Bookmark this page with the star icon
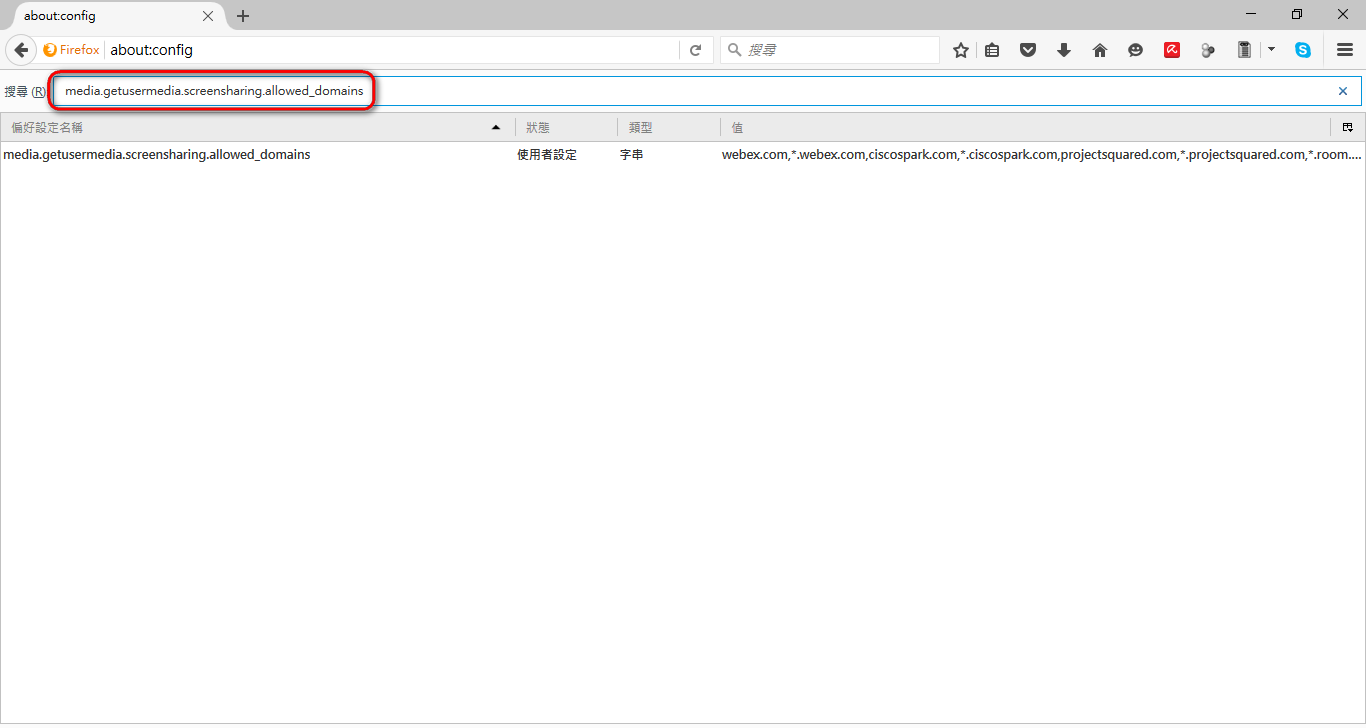 click(960, 50)
